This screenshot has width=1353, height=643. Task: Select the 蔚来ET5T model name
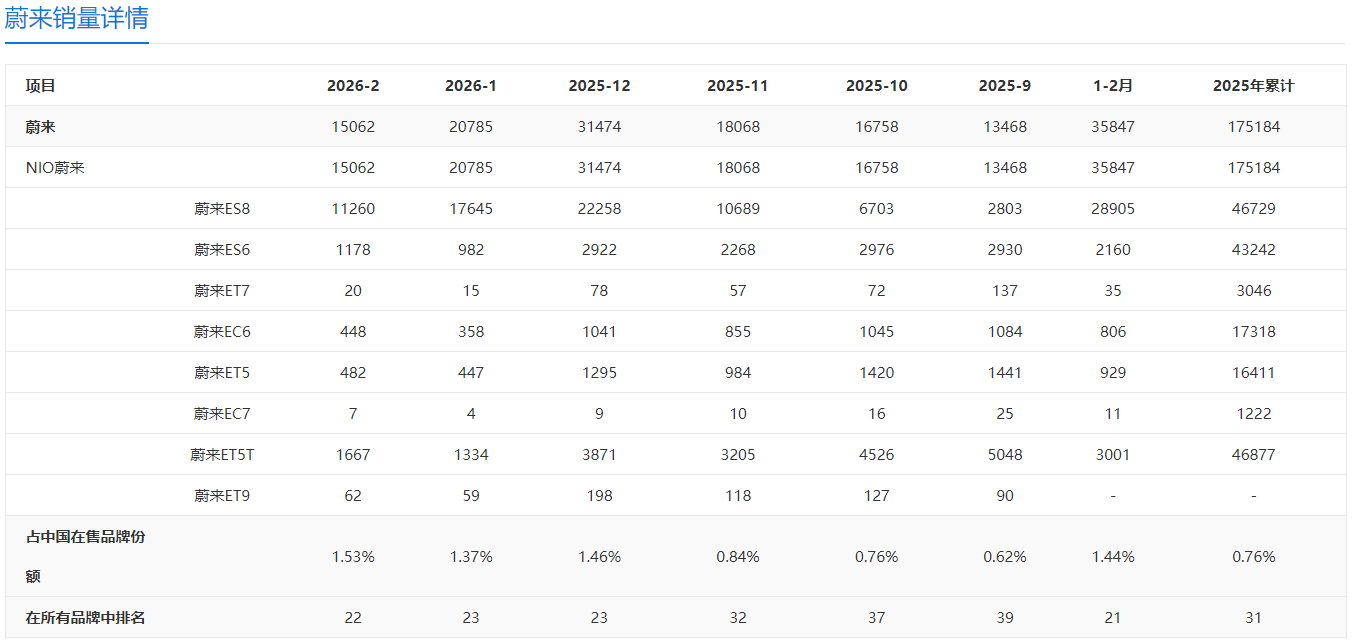[x=222, y=455]
